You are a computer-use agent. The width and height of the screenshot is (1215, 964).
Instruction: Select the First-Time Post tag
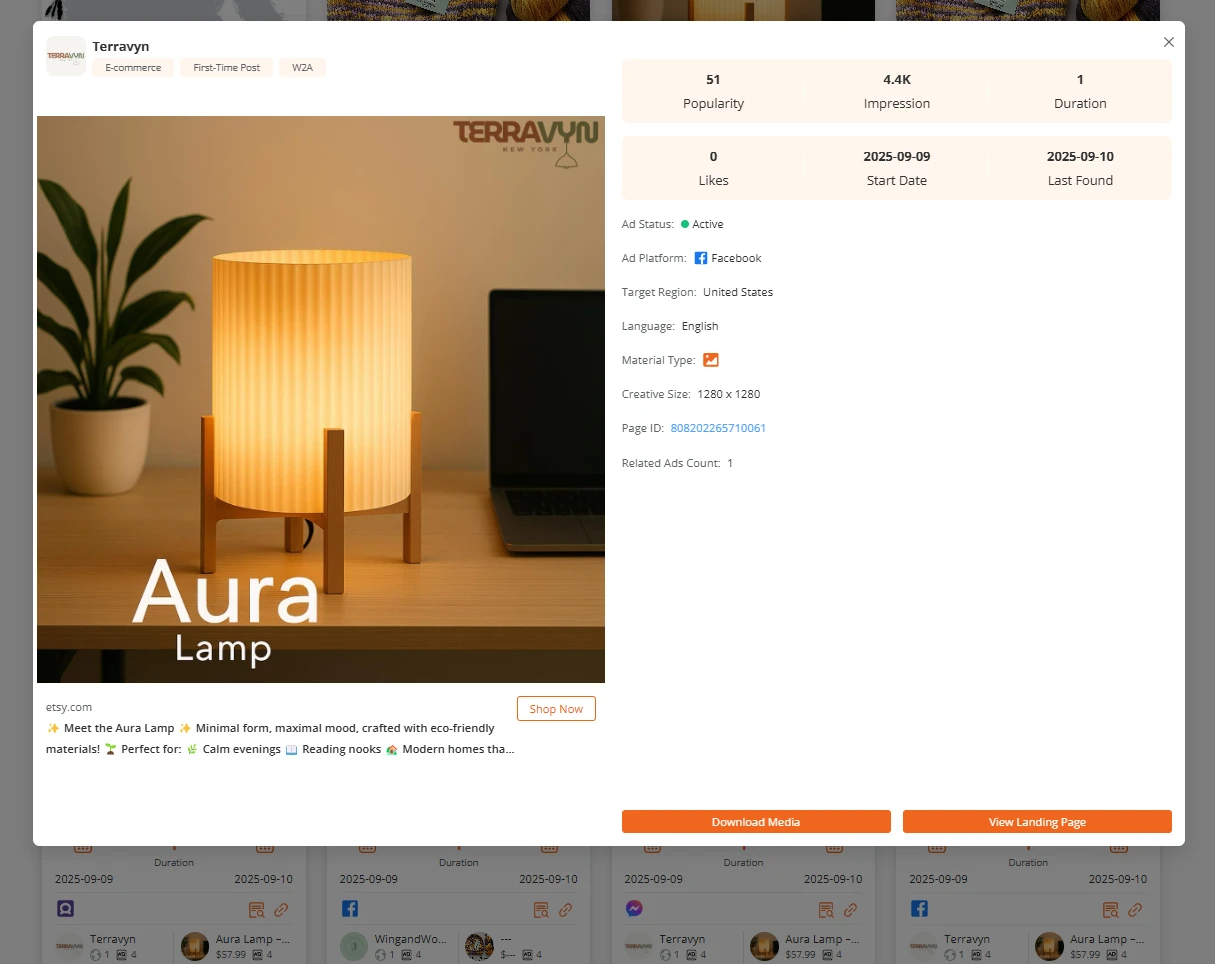[226, 68]
